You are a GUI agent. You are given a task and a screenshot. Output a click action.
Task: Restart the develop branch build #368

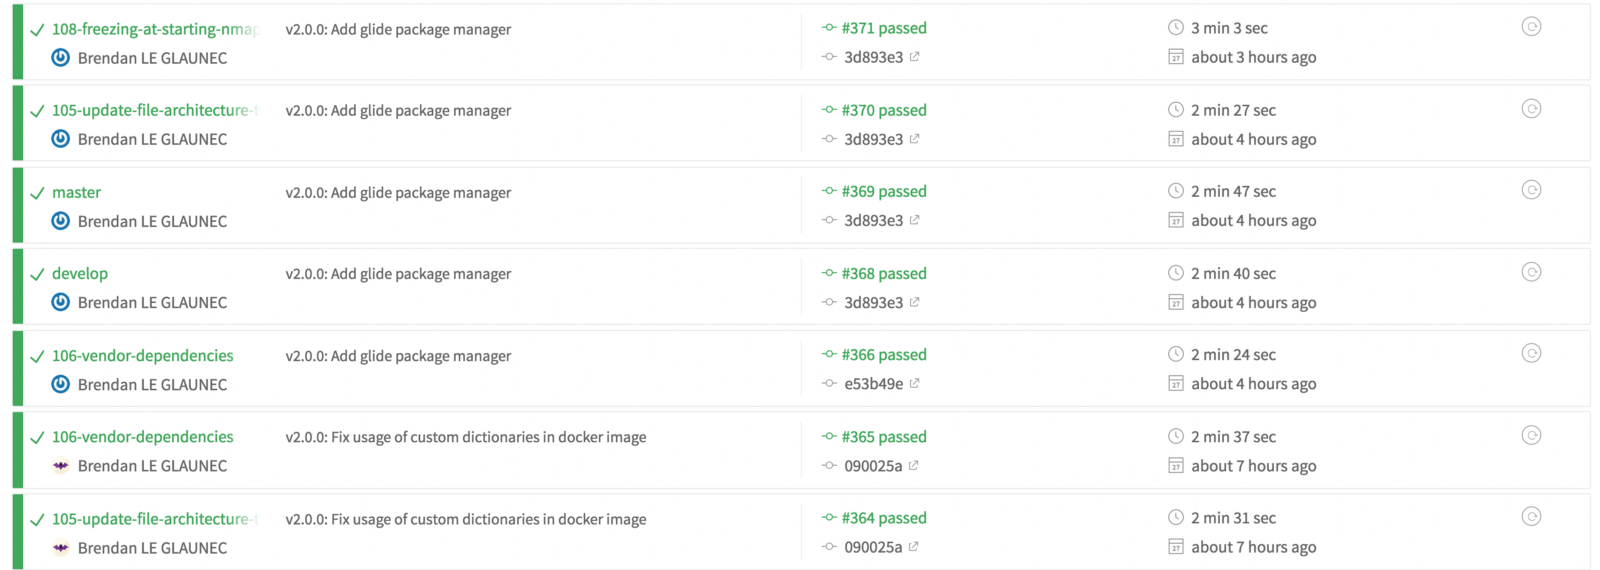1531,272
